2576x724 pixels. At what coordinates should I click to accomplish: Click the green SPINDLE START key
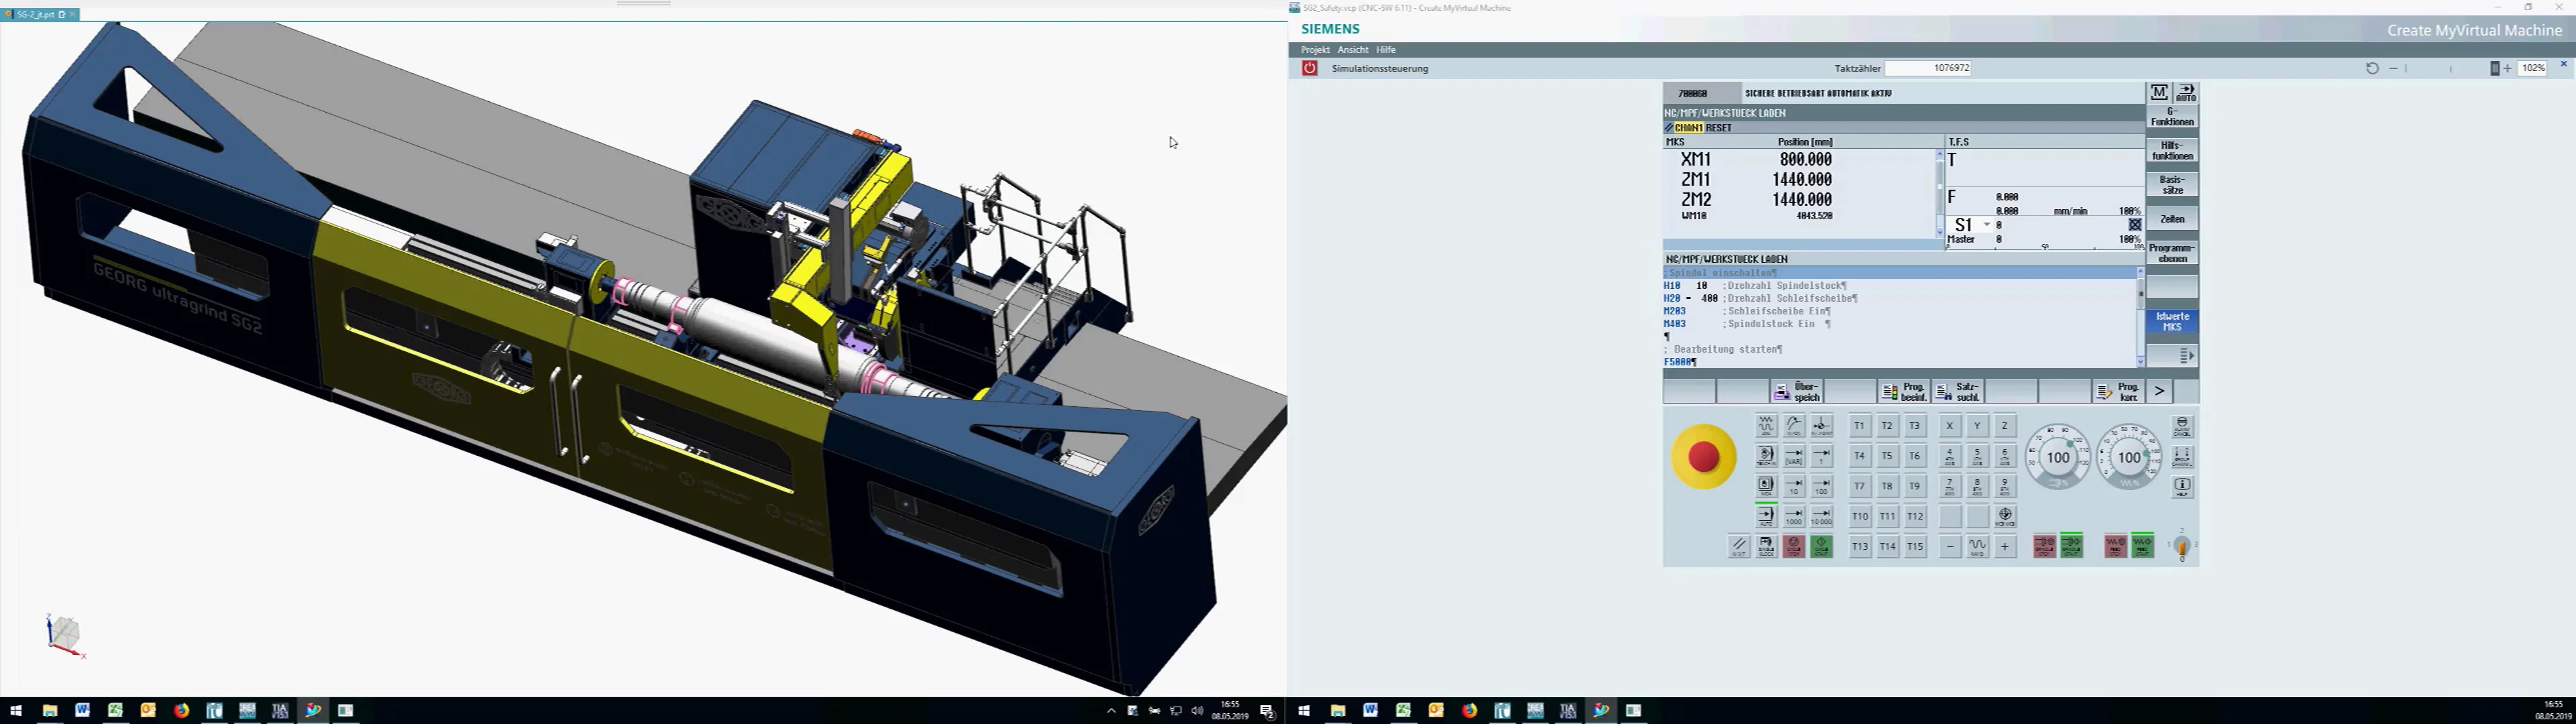click(2072, 546)
